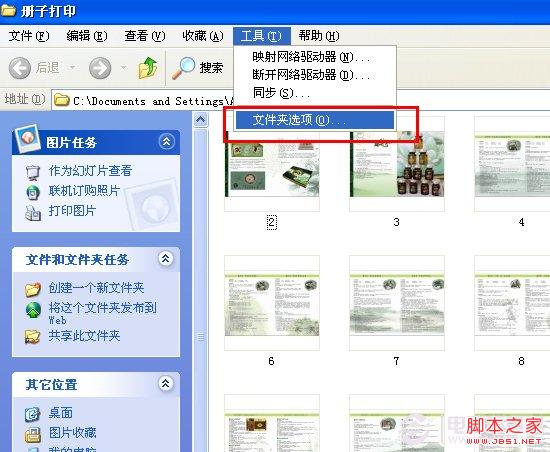Choose 断开网络驱动器(D)... menu entry

point(315,75)
